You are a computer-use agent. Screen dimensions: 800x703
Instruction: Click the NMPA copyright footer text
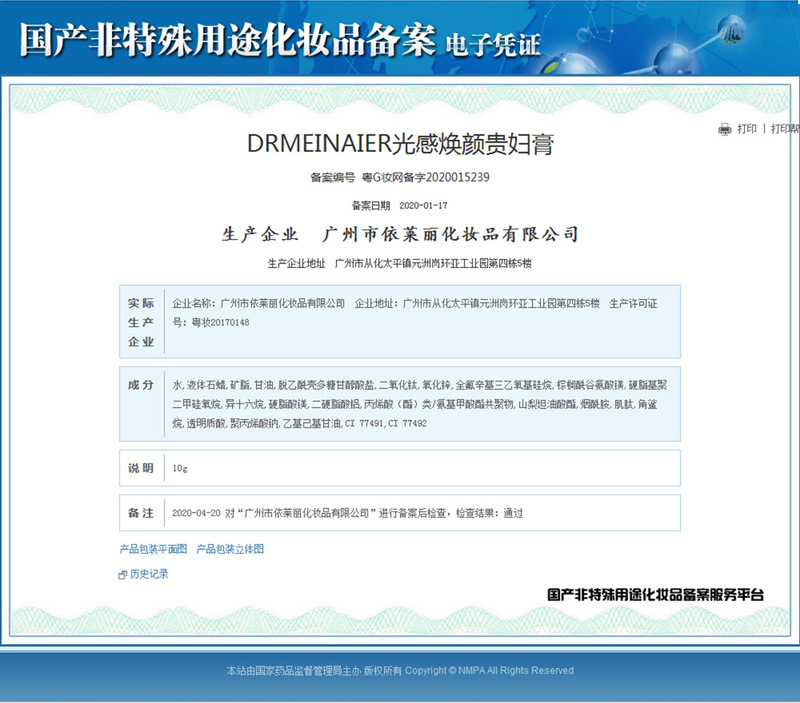click(400, 671)
